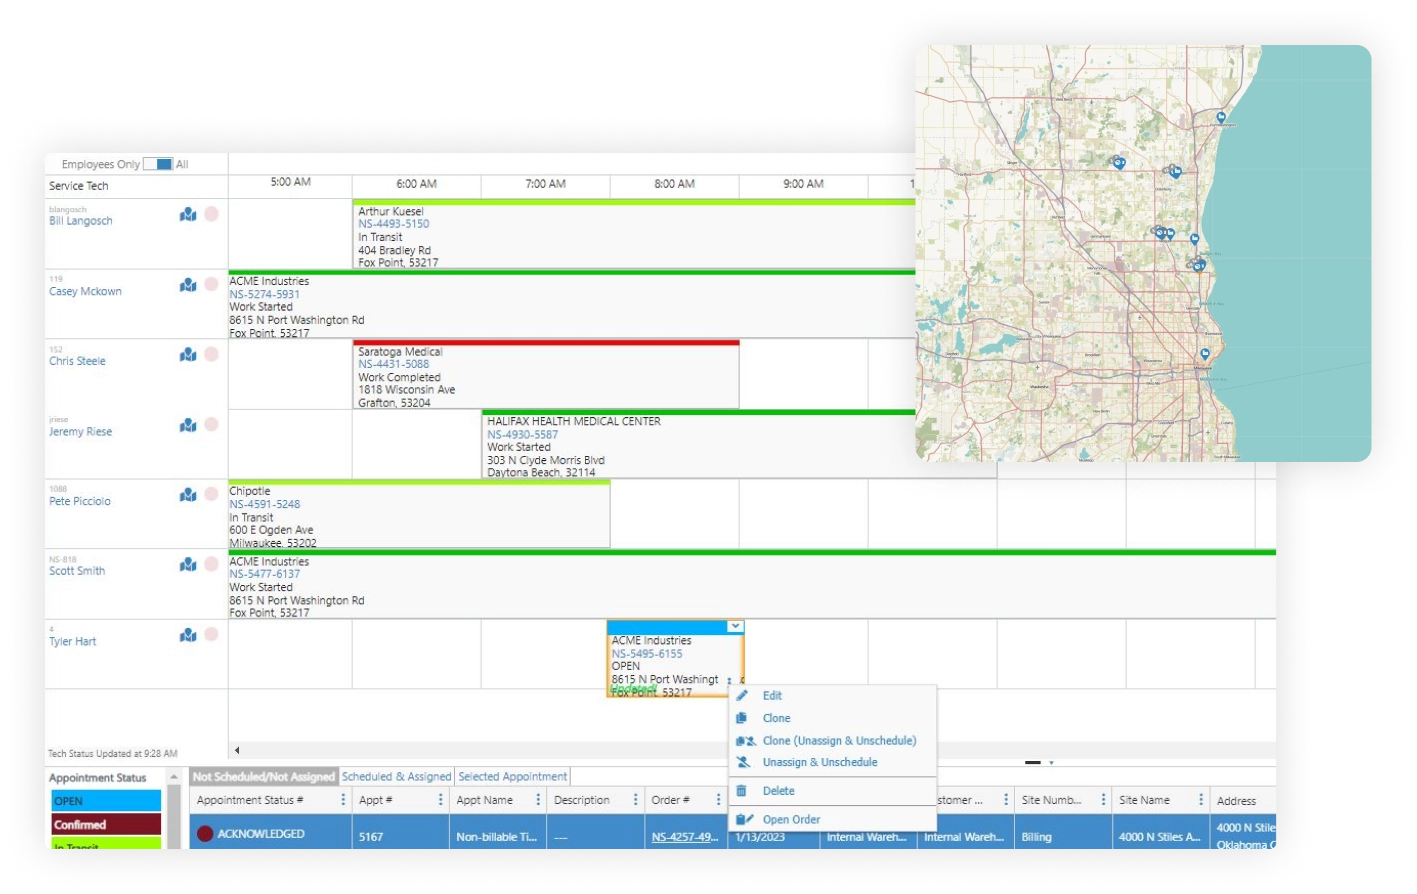Open map icon for Tyler Hart

tap(188, 635)
